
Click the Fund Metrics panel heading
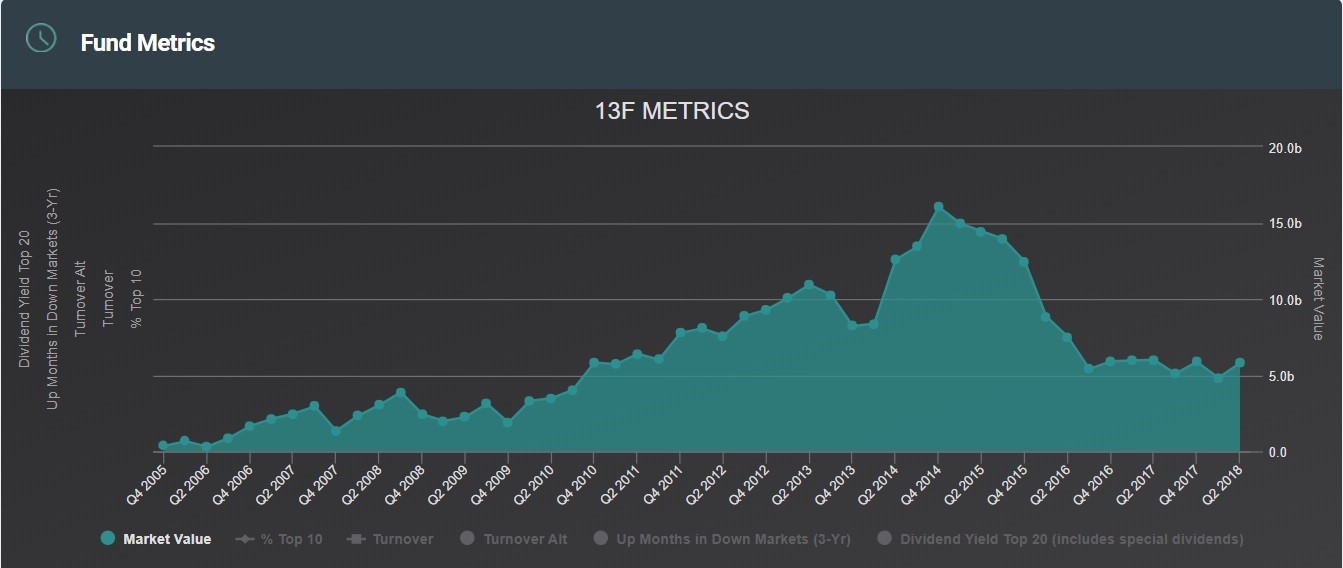pyautogui.click(x=148, y=43)
